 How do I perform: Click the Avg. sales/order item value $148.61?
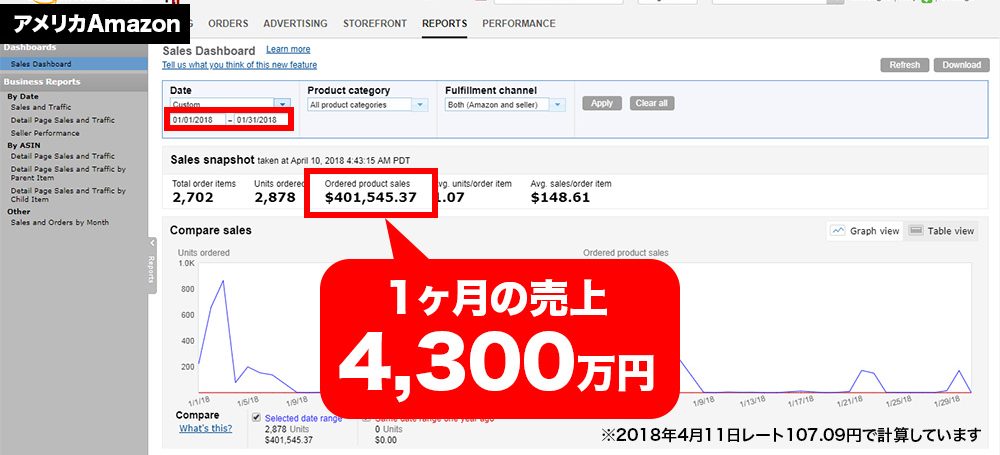560,197
